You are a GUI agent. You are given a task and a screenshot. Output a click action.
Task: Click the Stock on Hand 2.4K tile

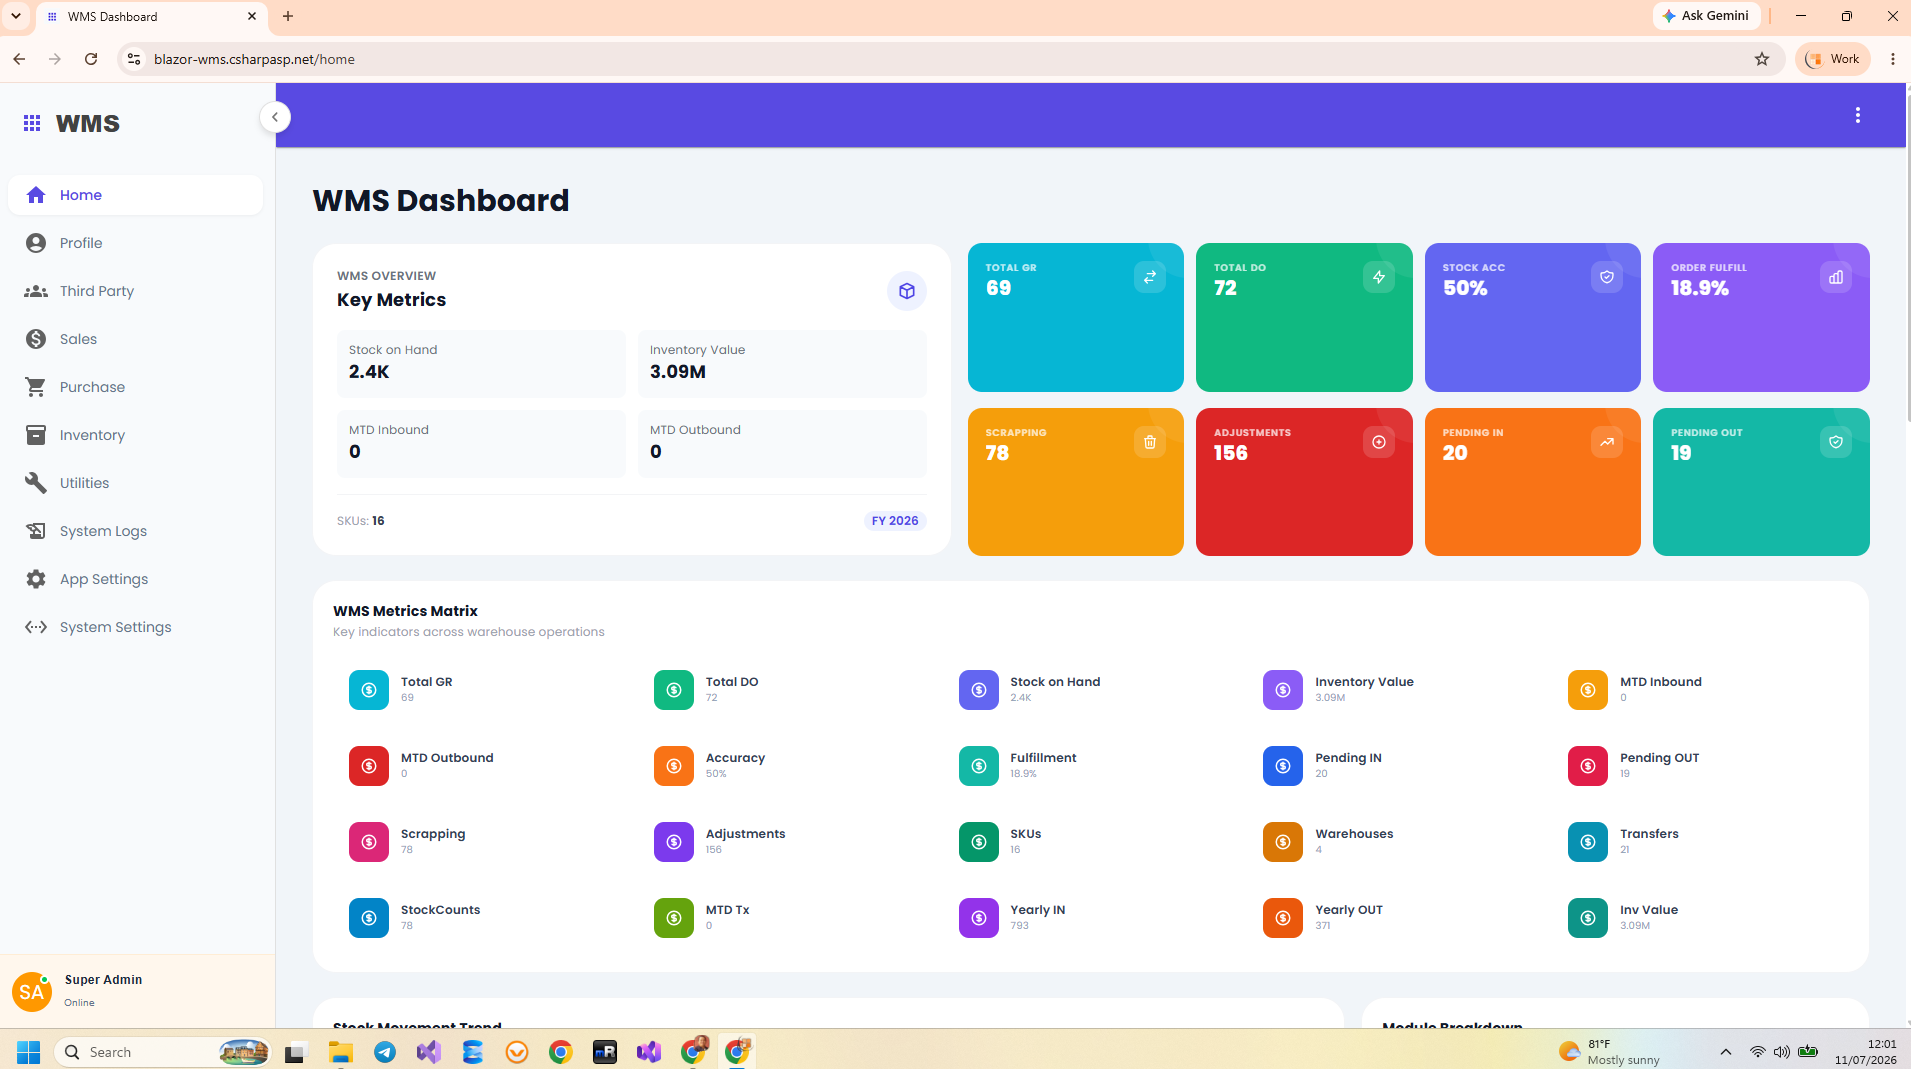[481, 363]
